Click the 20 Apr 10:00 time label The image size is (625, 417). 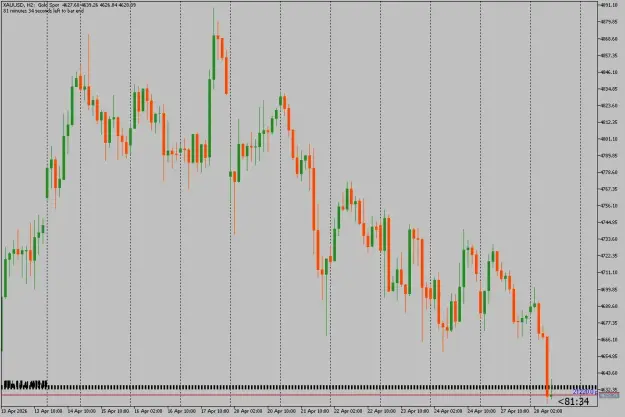point(281,411)
